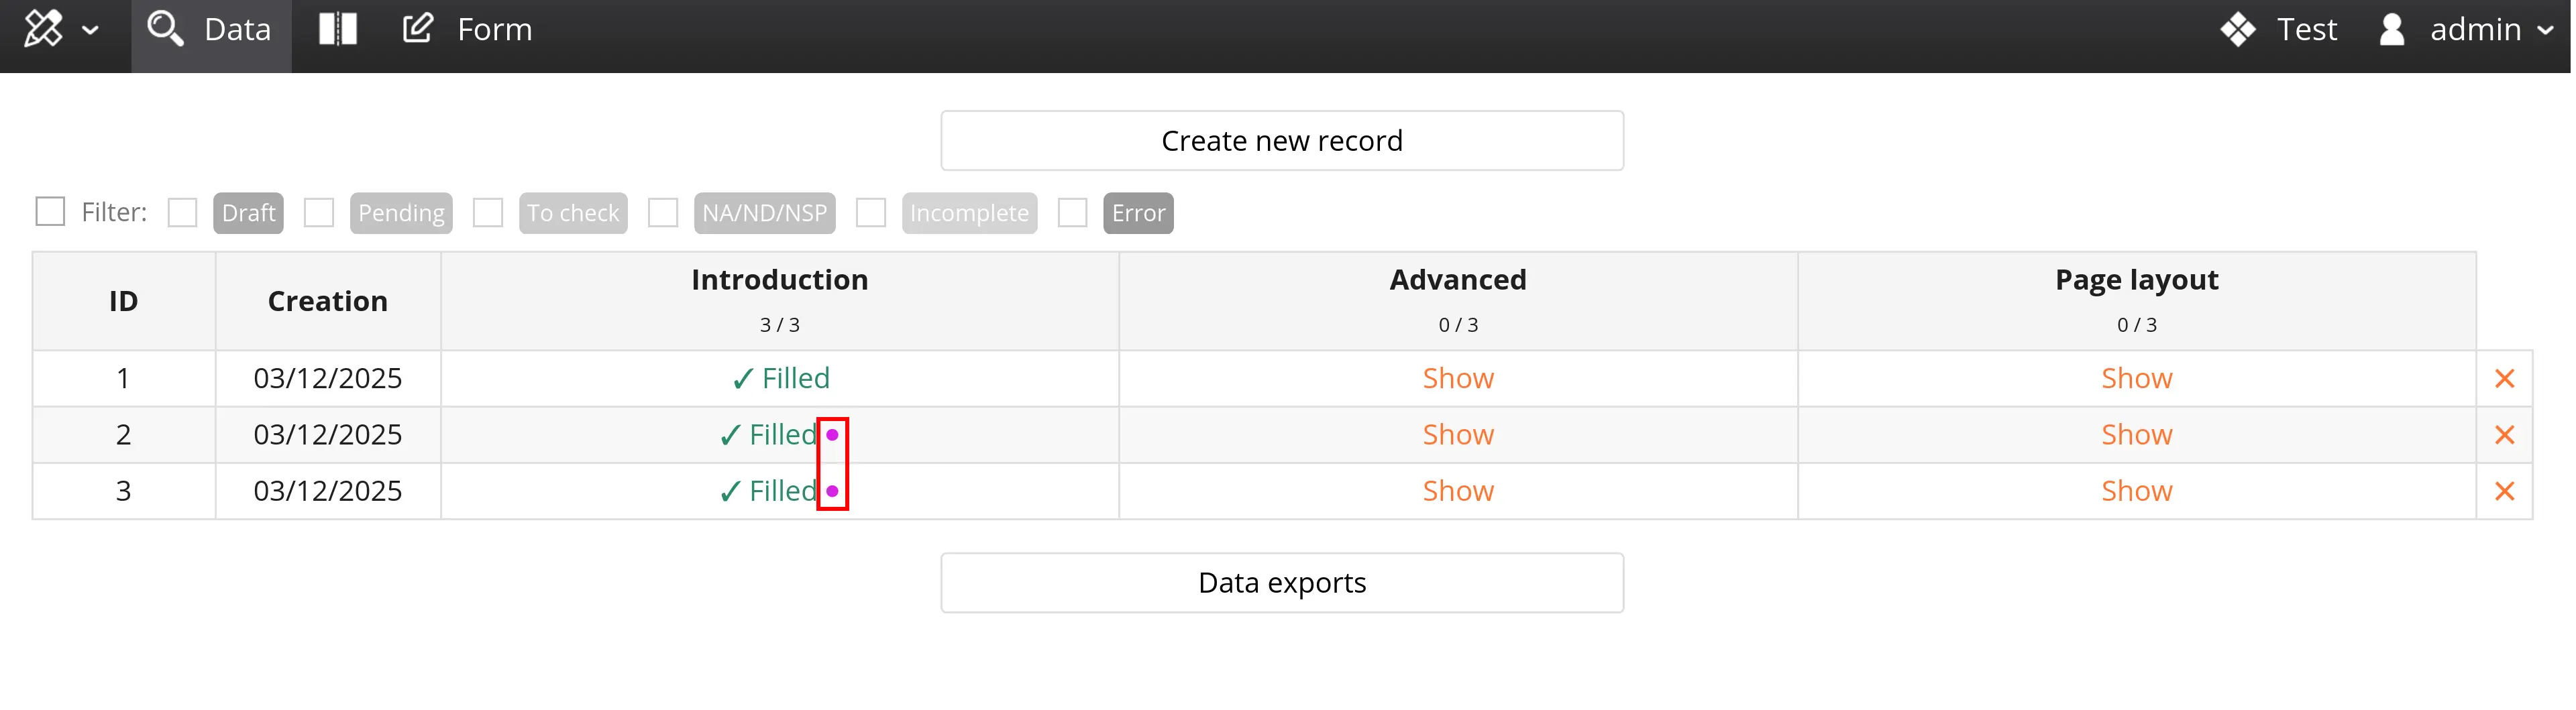
Task: Expand the arrow next to tools icon
Action: (90, 30)
